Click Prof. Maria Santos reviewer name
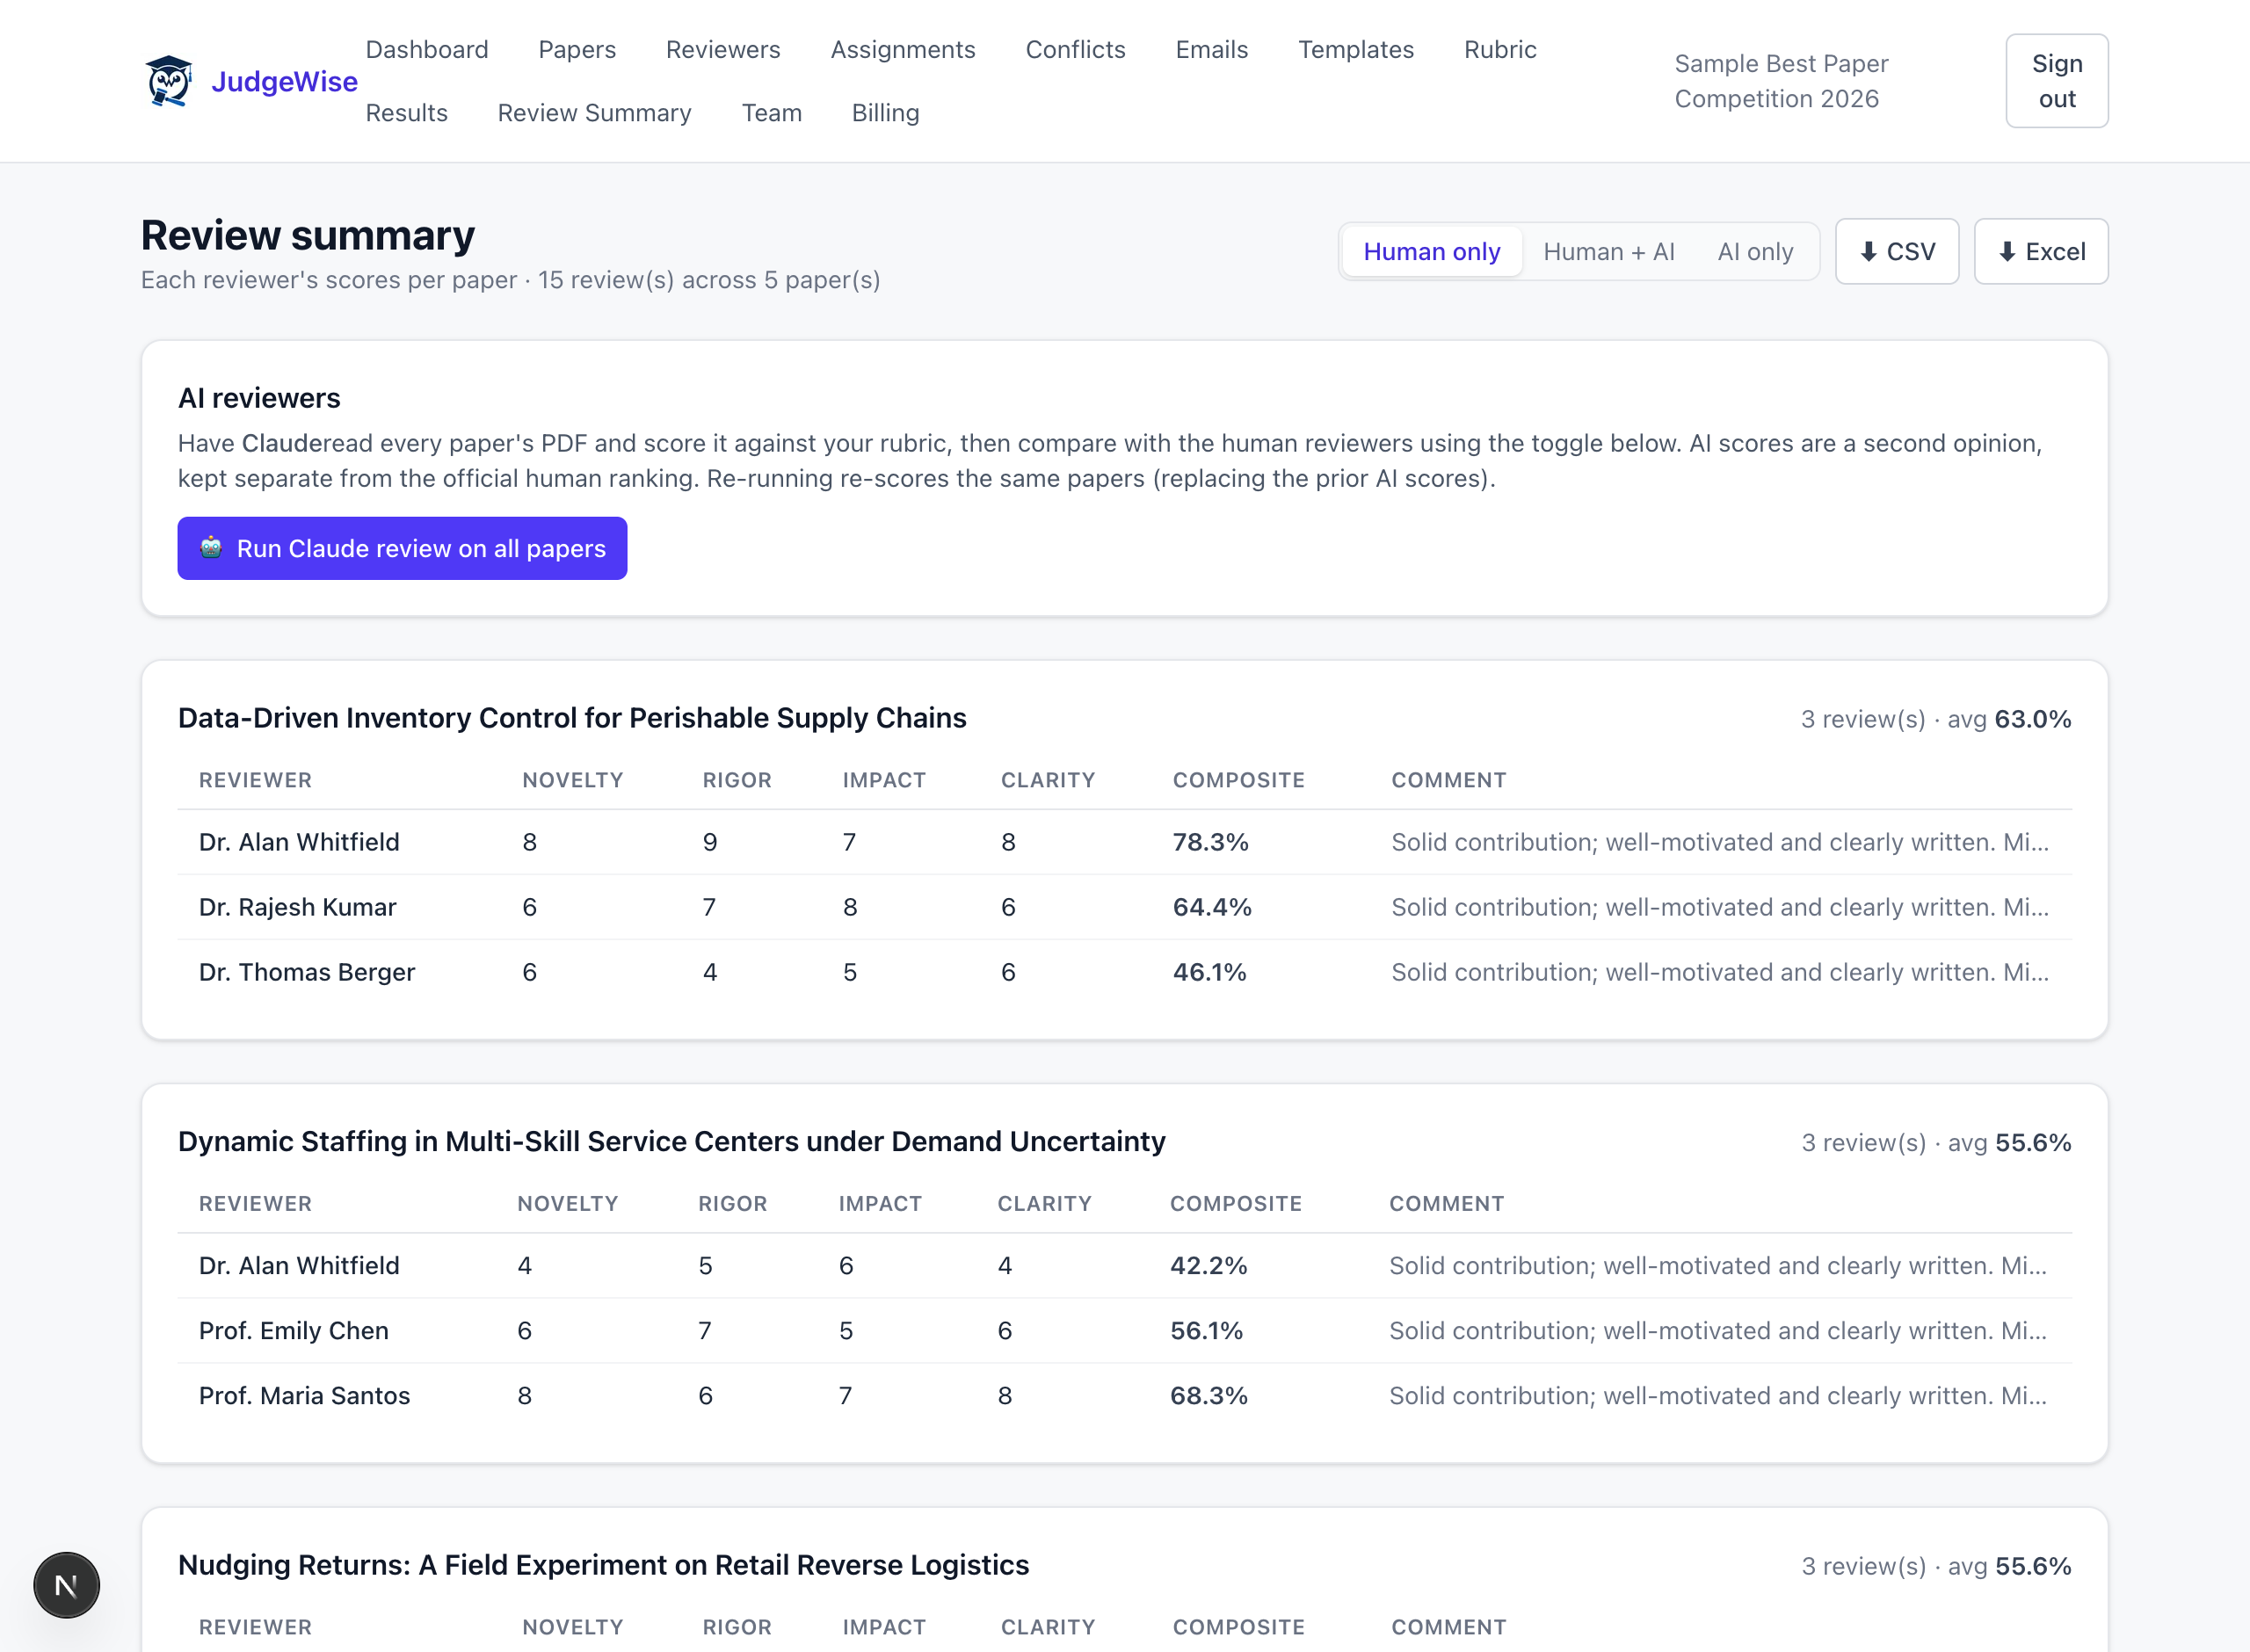2250x1652 pixels. point(304,1395)
